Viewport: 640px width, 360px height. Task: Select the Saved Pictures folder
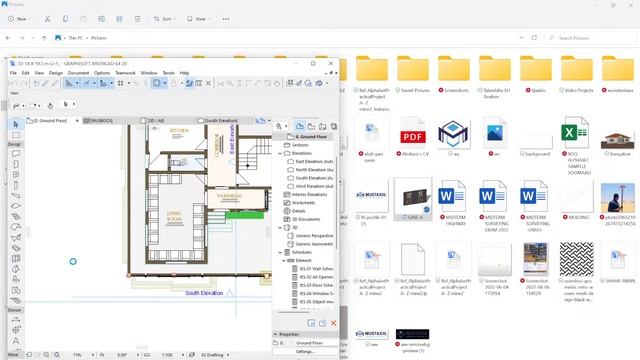point(413,75)
